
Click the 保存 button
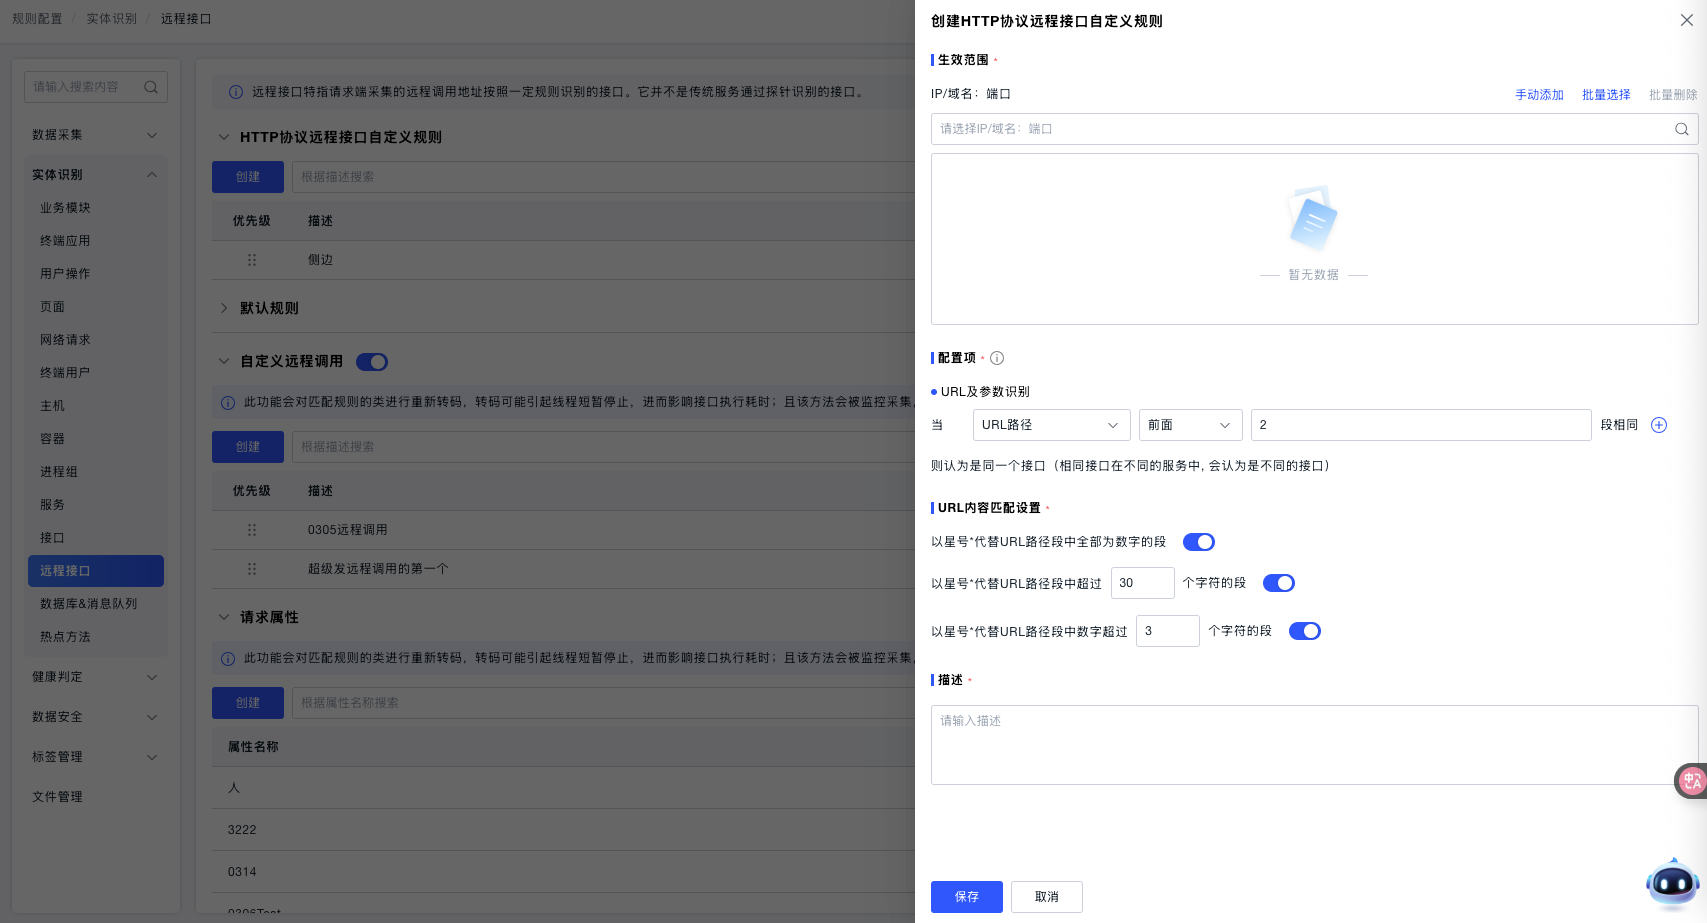coord(966,897)
